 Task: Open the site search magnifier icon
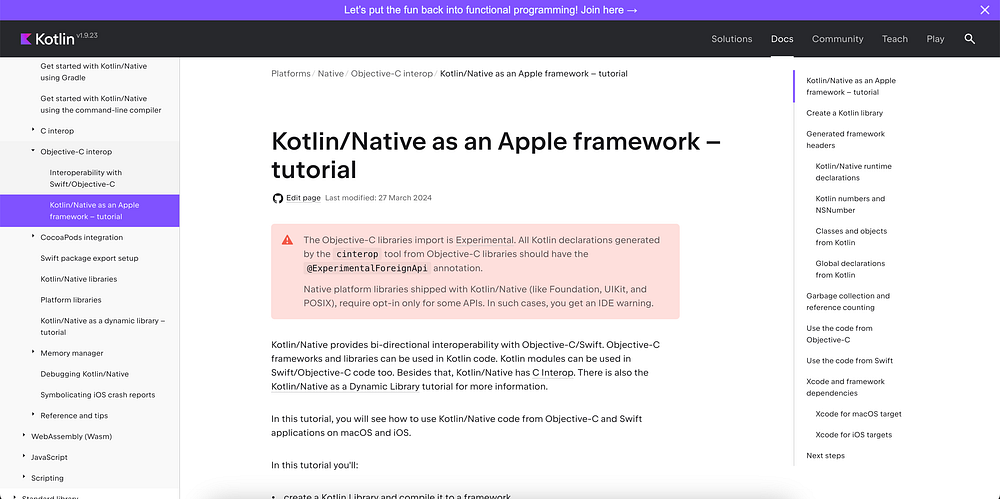point(969,39)
